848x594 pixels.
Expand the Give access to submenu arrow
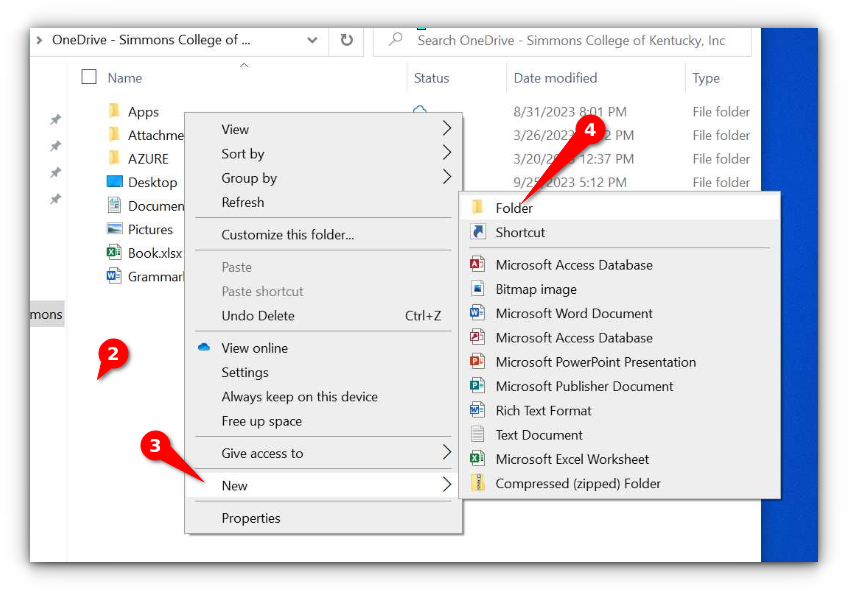(447, 453)
